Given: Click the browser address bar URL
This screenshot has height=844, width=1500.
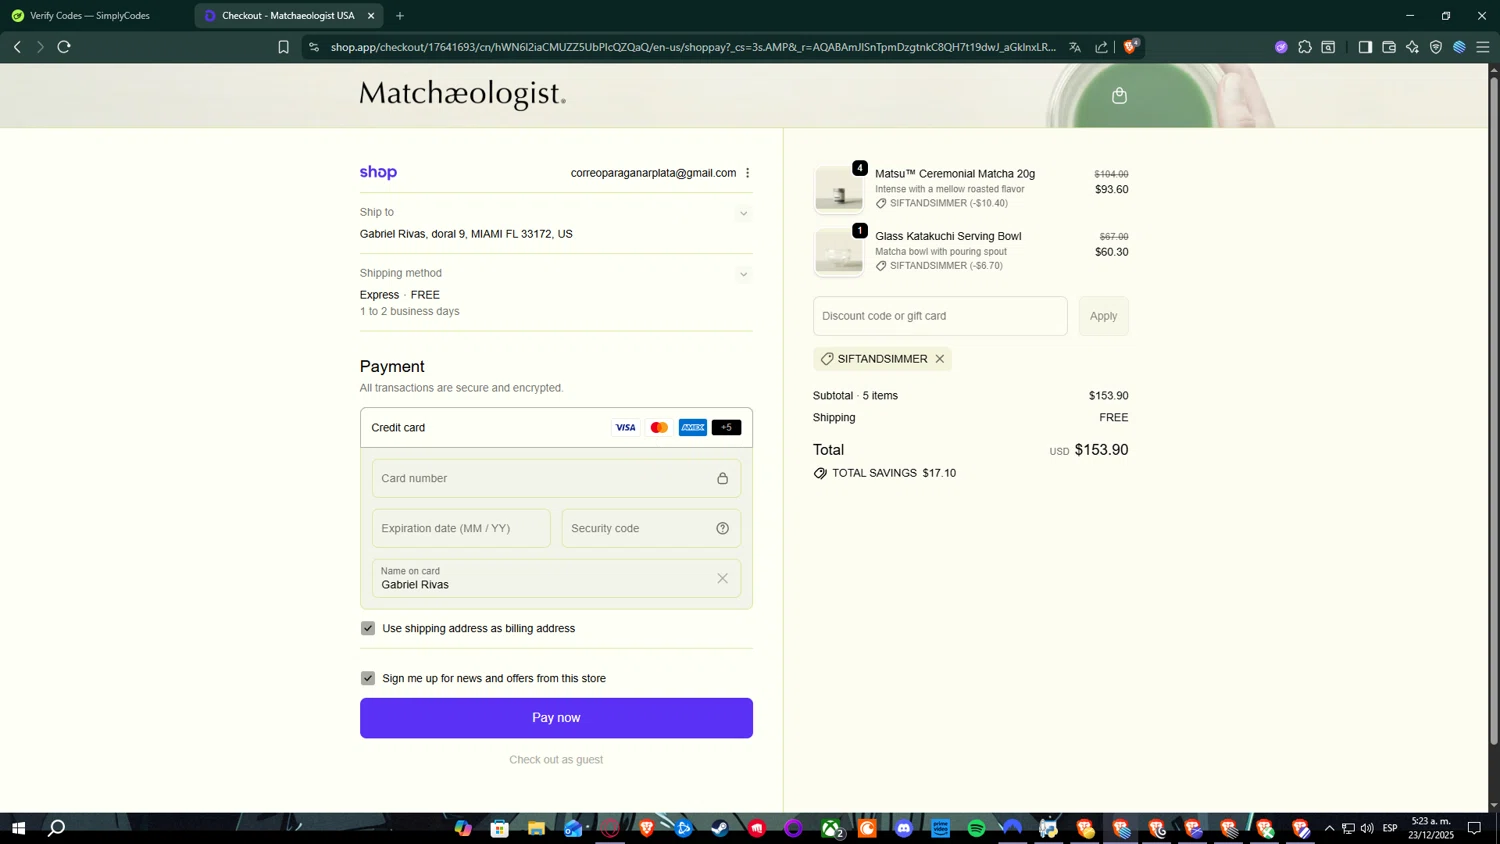Looking at the screenshot, I should (x=693, y=47).
